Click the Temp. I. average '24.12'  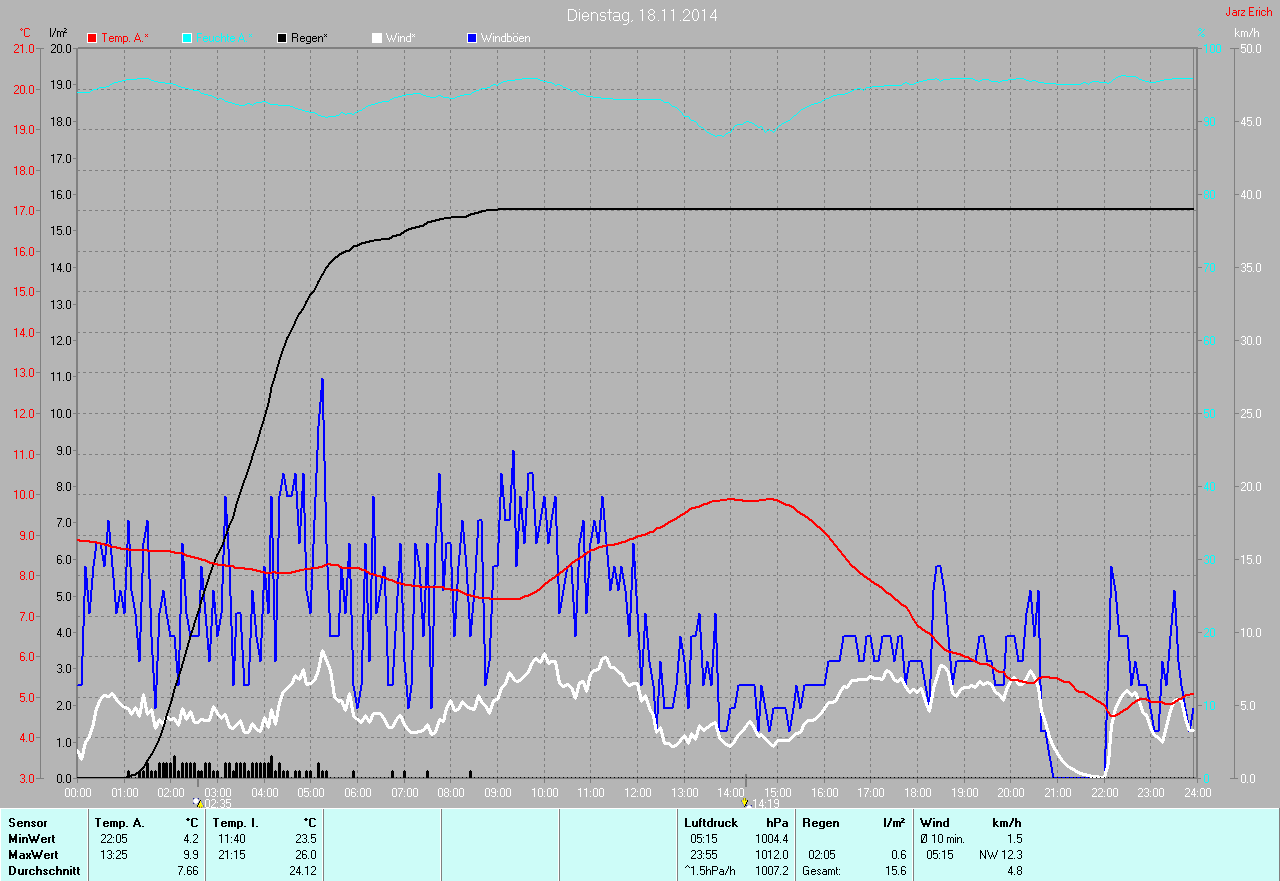point(302,870)
